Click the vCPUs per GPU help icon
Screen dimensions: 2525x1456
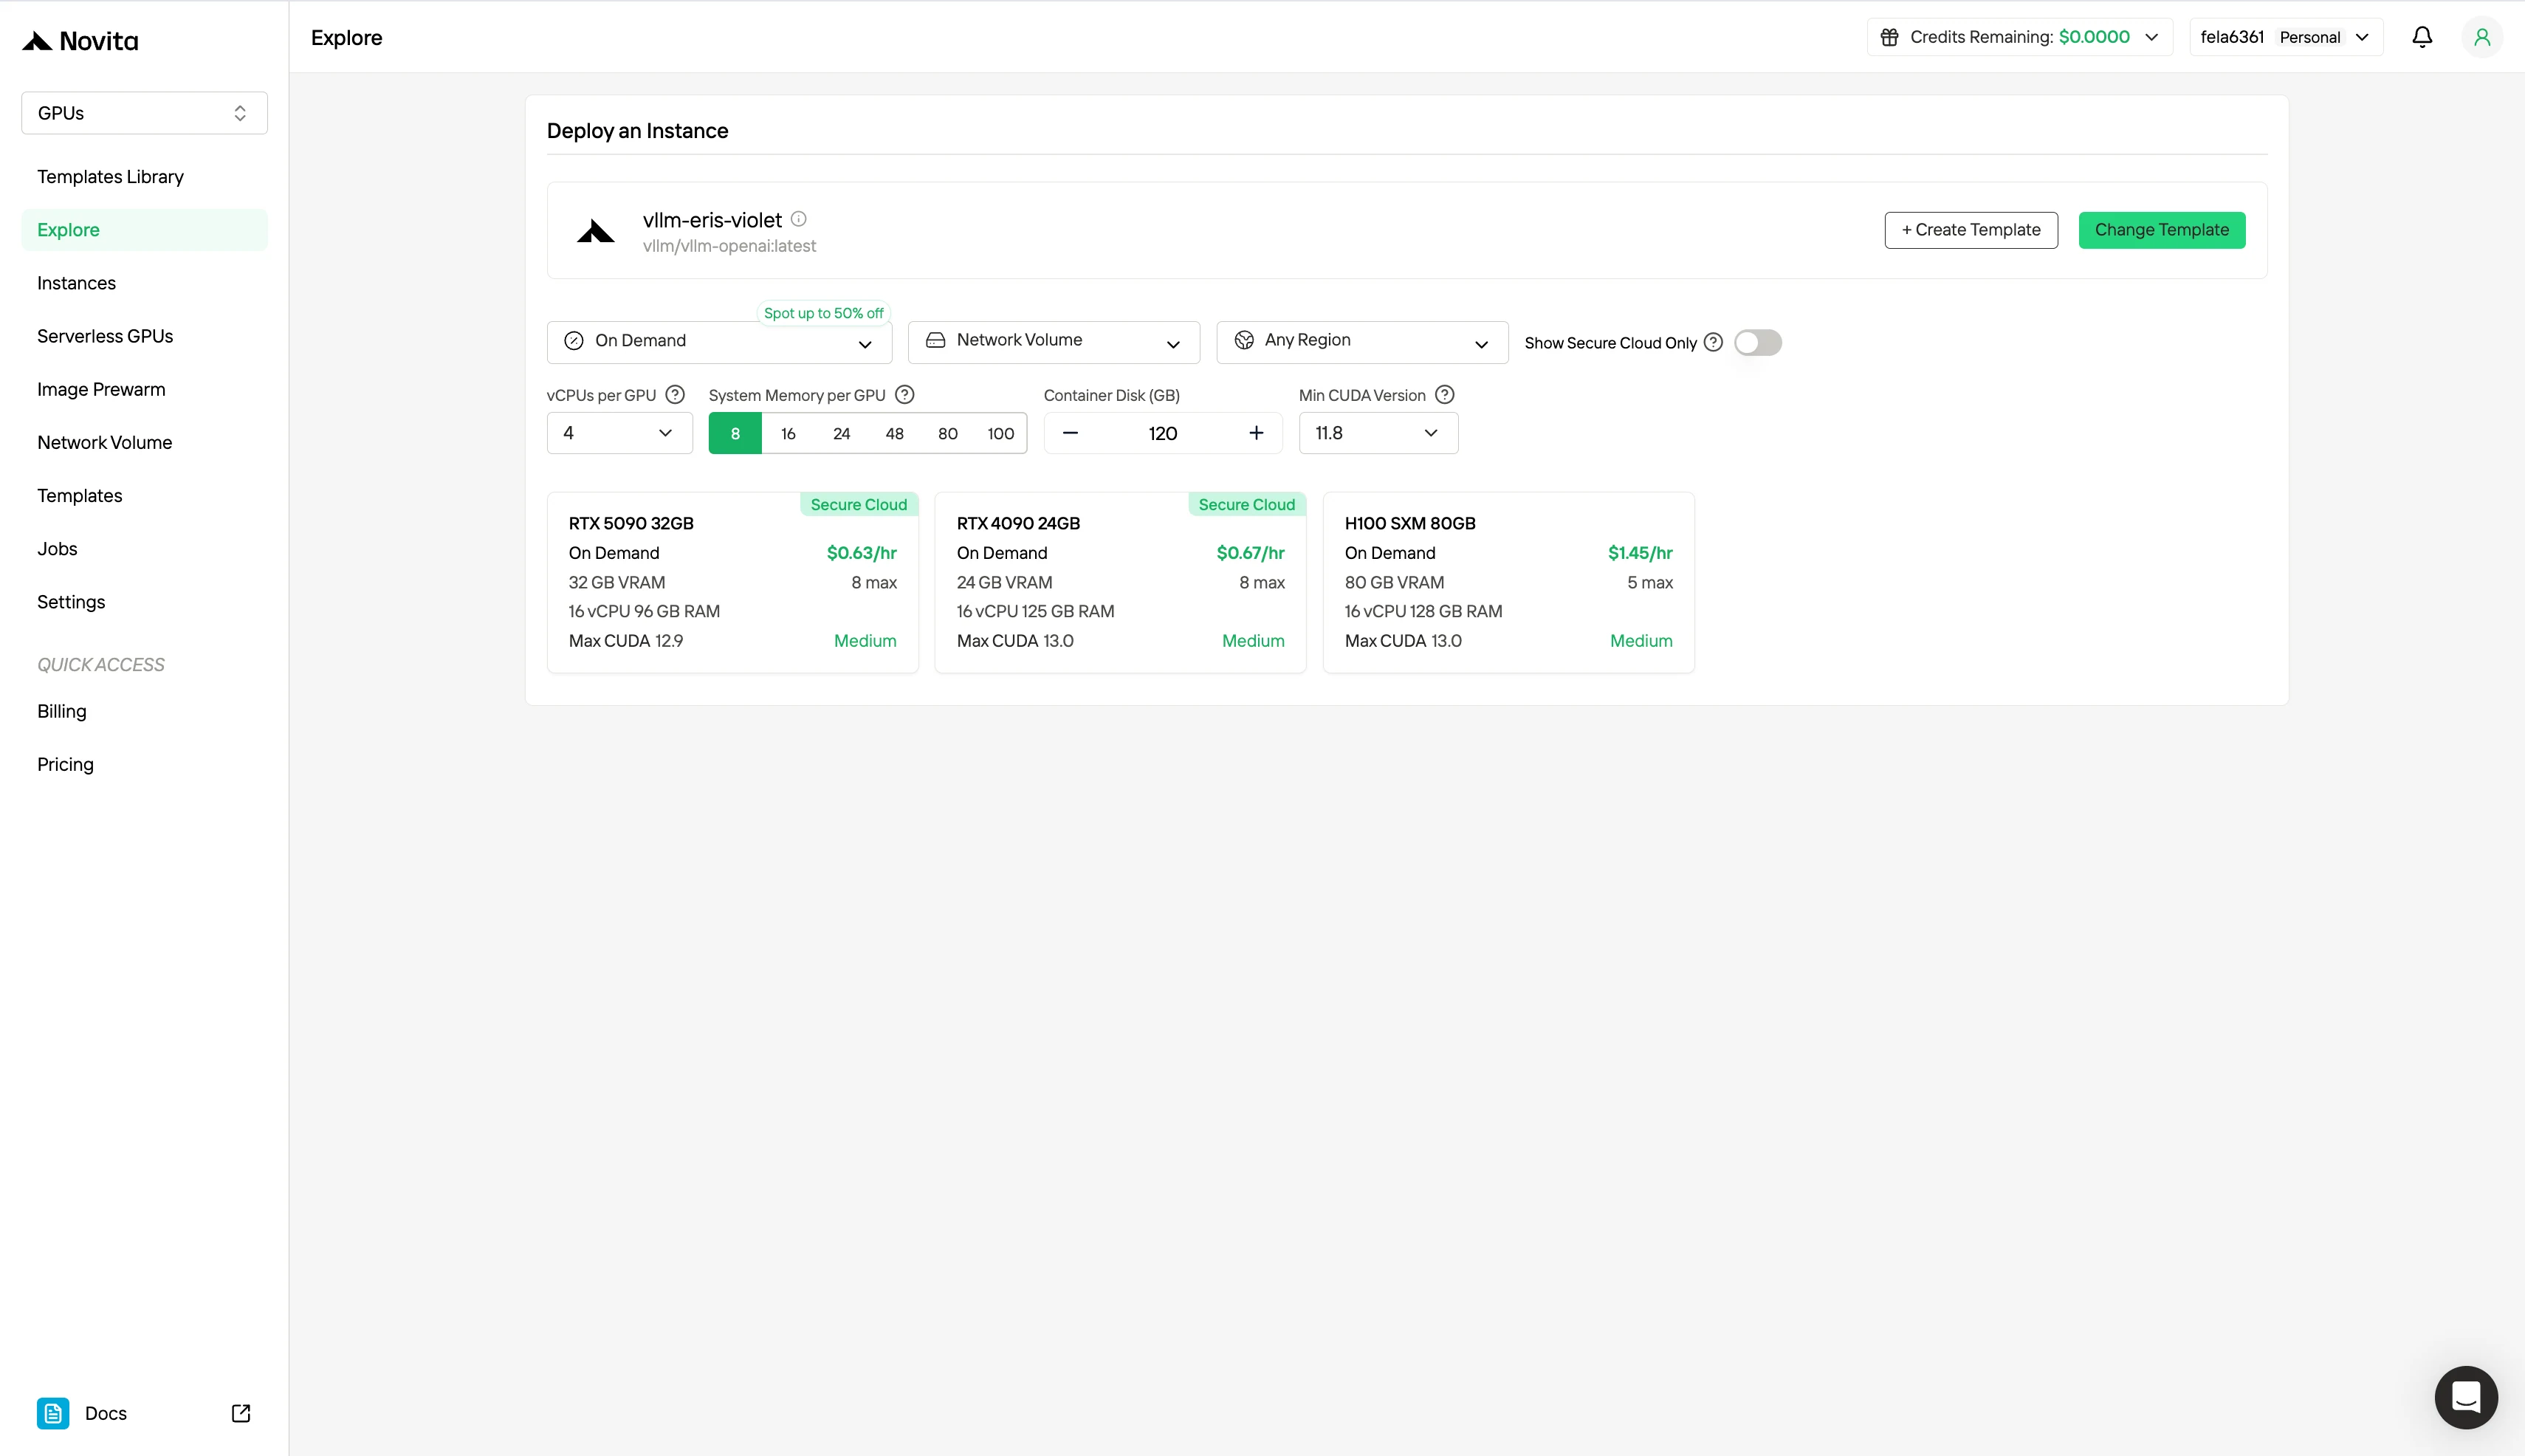675,395
